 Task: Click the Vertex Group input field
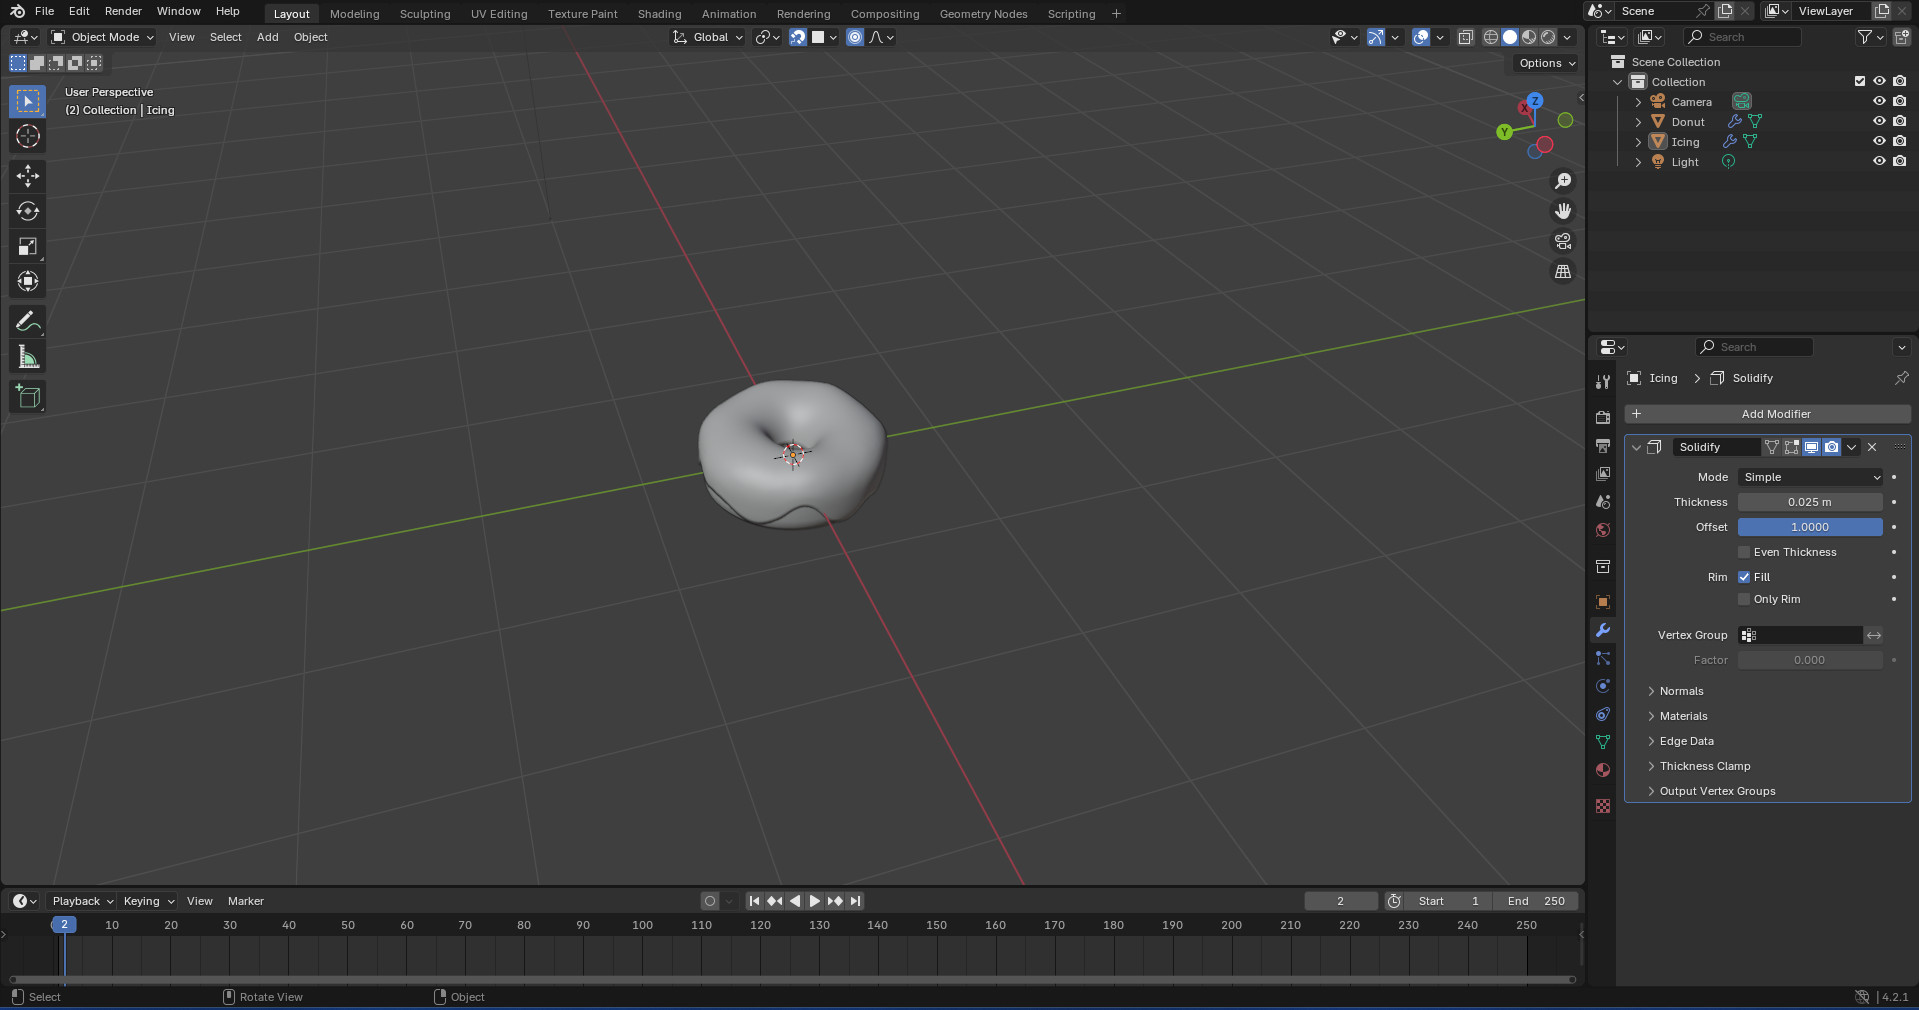coord(1800,635)
